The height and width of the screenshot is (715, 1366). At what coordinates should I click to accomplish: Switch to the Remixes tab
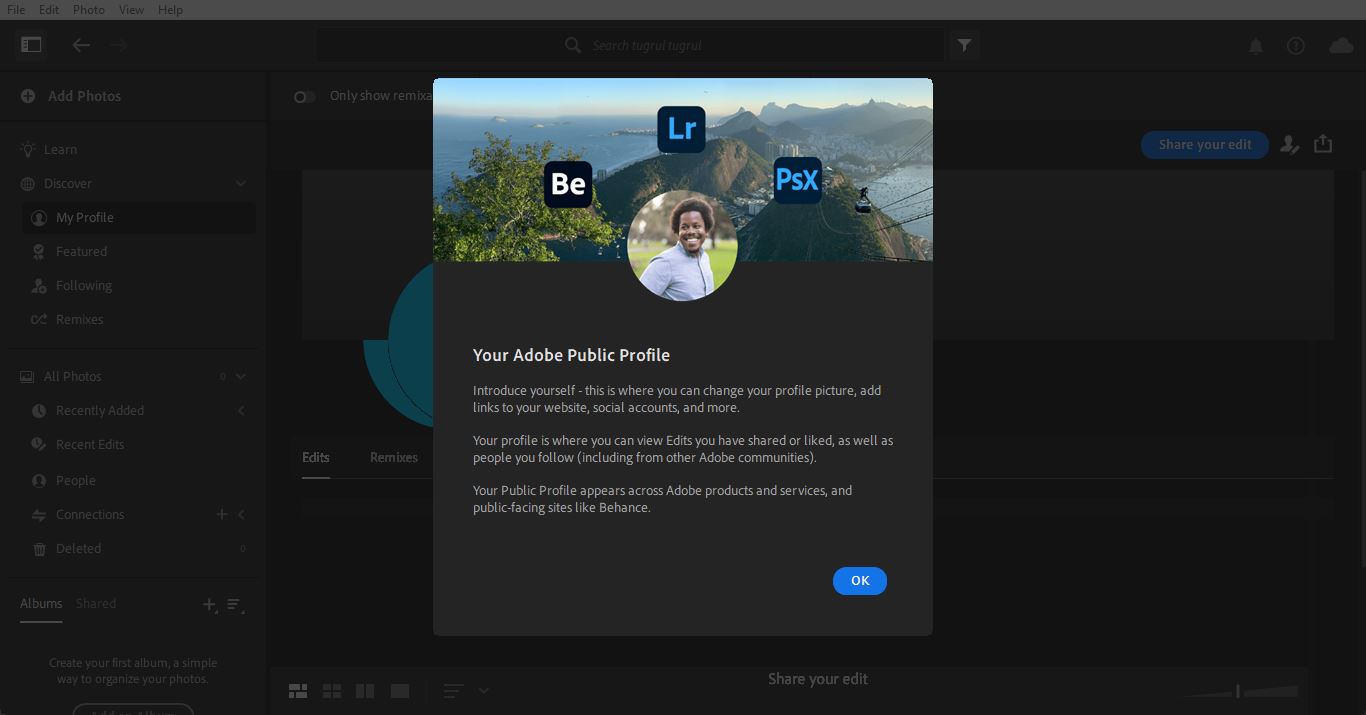tap(394, 458)
